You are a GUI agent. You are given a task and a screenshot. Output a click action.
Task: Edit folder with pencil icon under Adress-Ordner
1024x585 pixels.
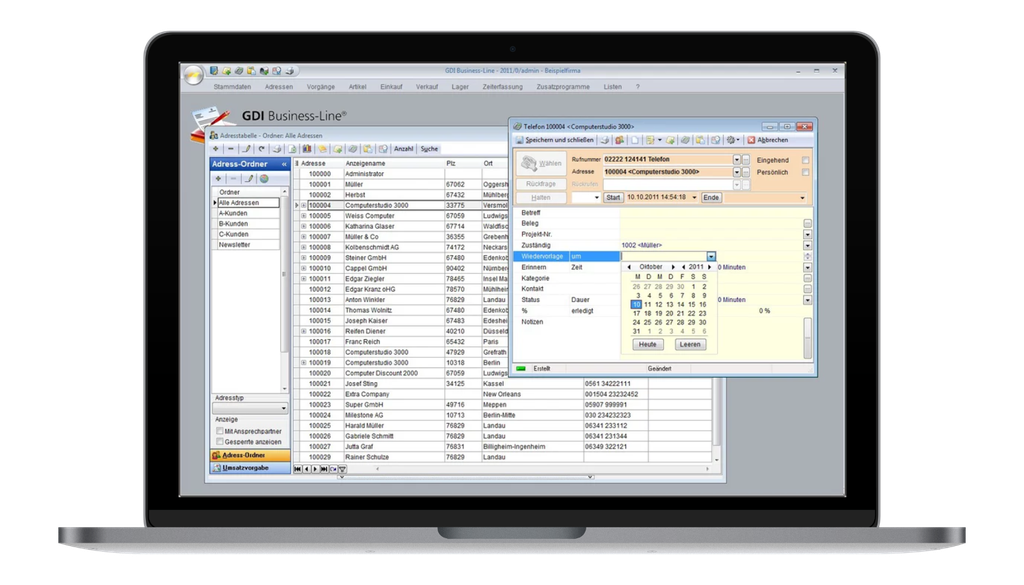tap(249, 178)
